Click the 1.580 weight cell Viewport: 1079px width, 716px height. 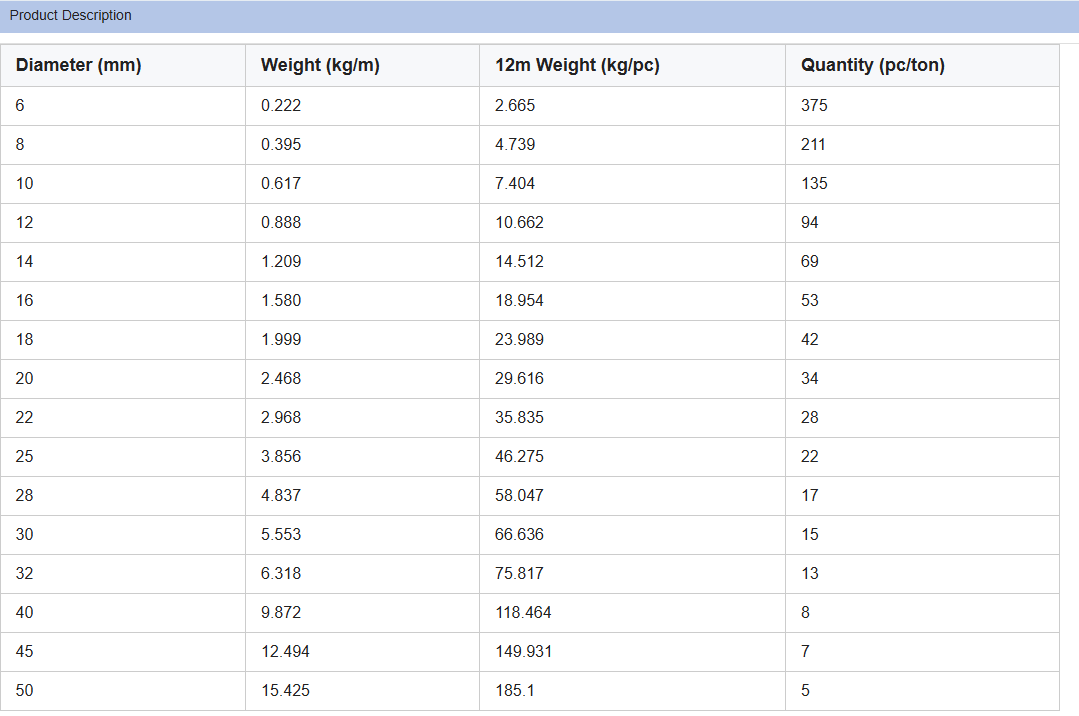(281, 301)
